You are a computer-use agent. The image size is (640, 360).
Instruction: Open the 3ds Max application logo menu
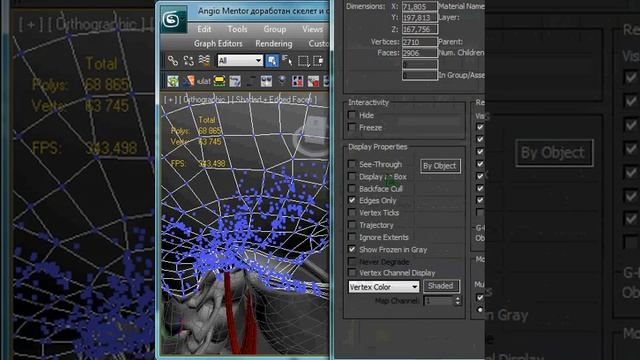coord(173,19)
